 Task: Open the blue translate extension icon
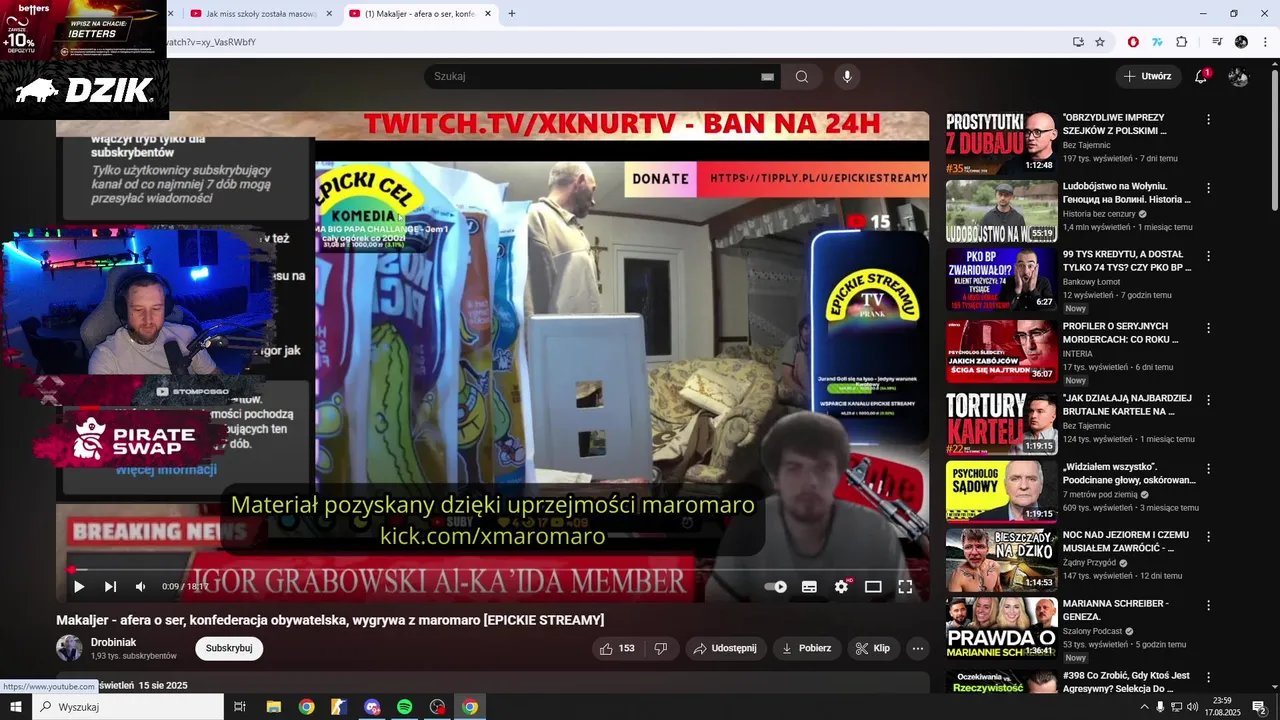pos(1157,42)
